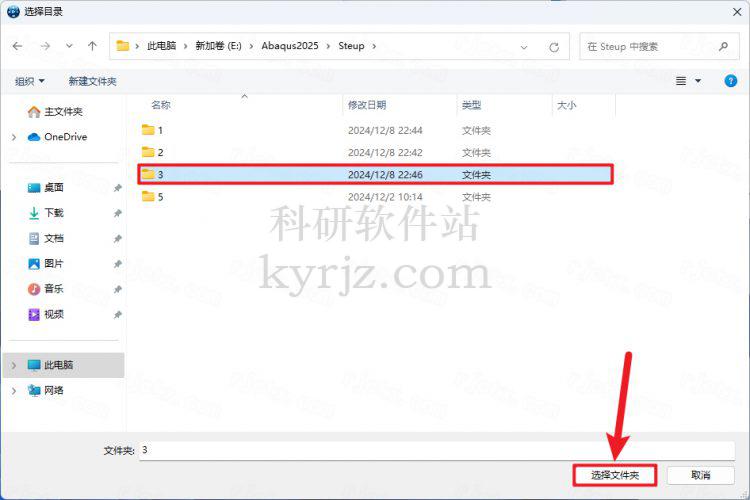
Task: Select folder named 3
Action: click(375, 175)
